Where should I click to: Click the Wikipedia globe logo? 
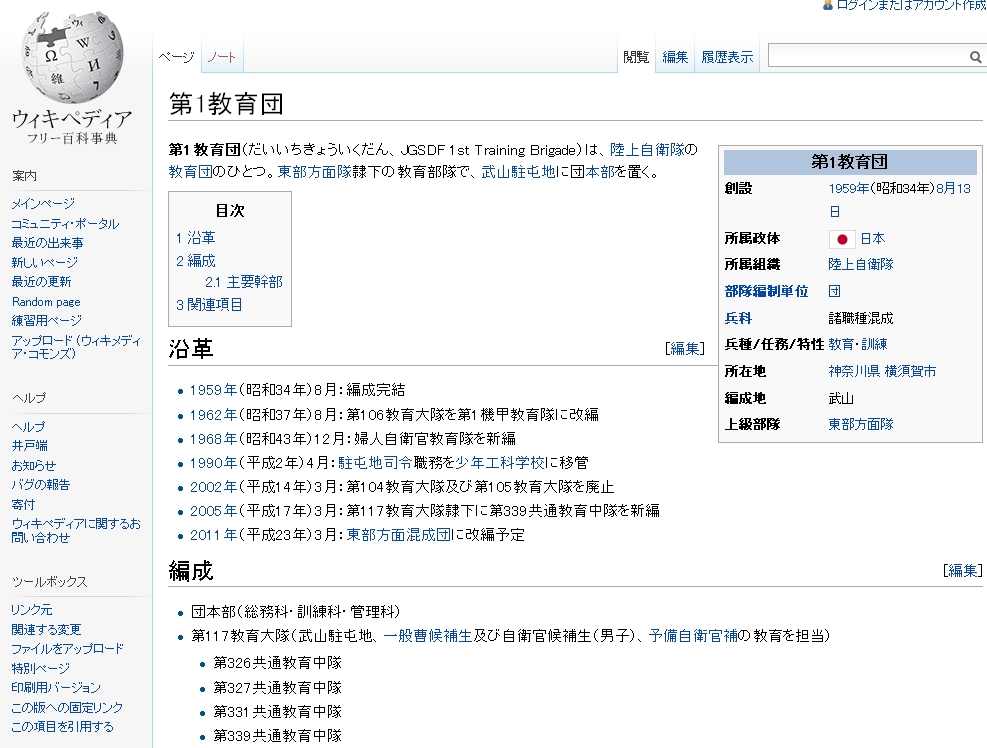pos(72,57)
